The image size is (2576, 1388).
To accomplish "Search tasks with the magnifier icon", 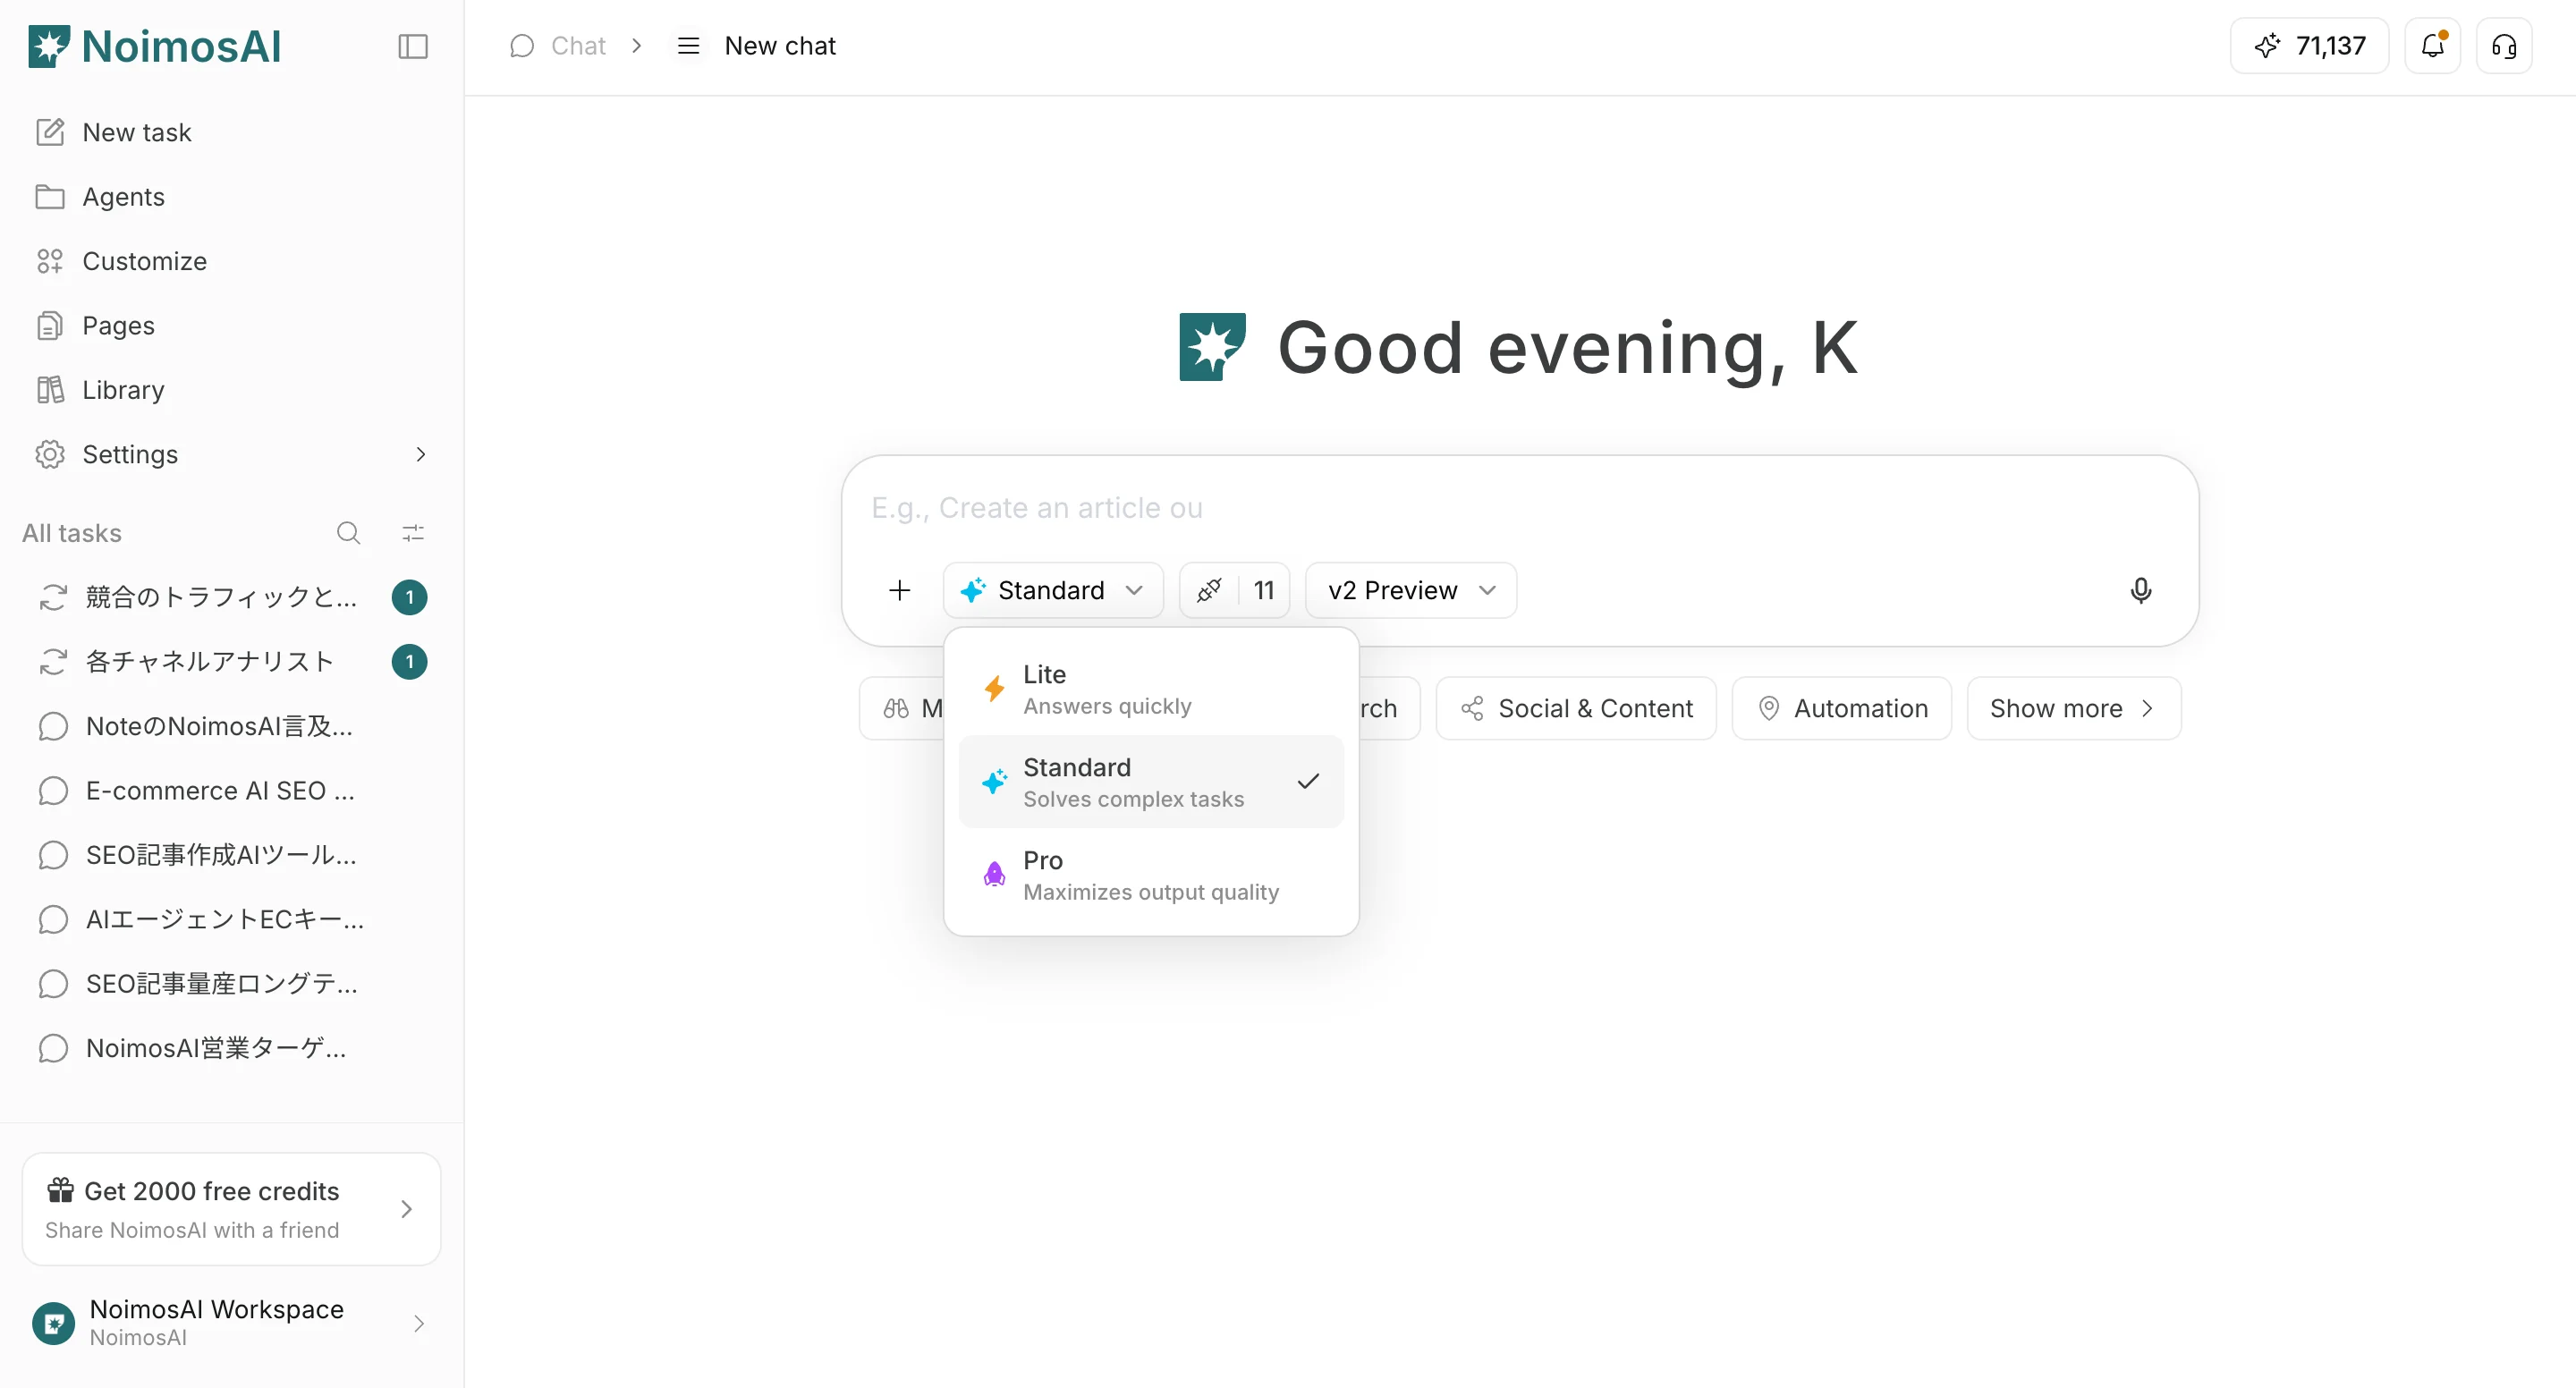I will click(348, 533).
